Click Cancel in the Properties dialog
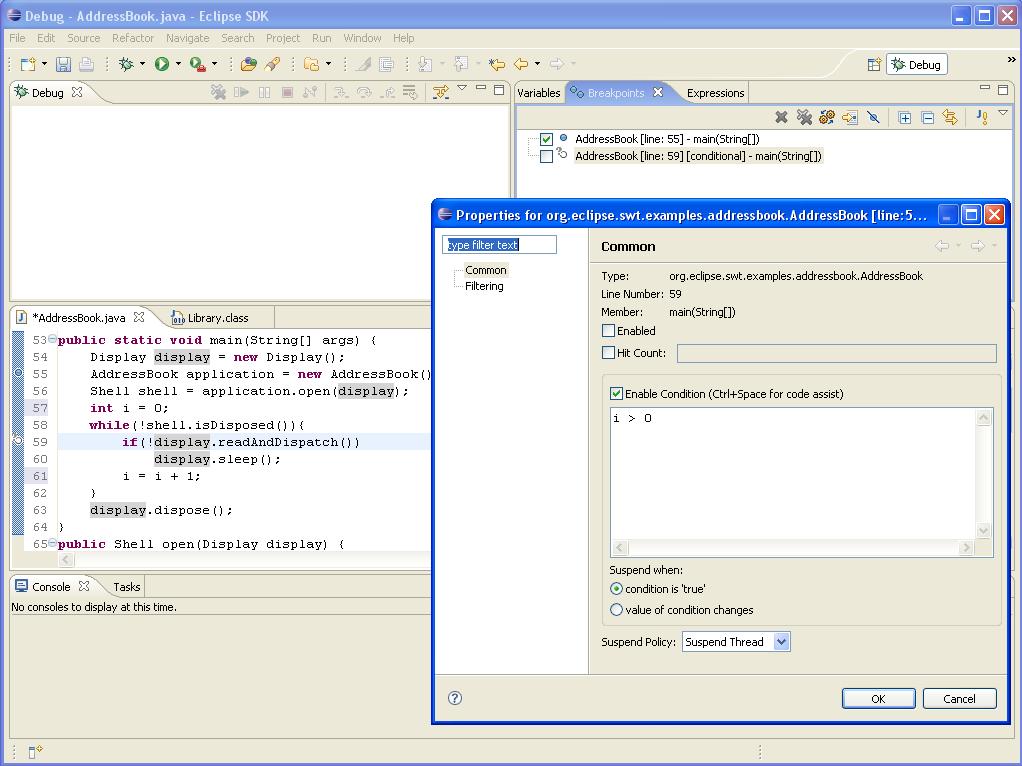The height and width of the screenshot is (766, 1022). point(959,698)
